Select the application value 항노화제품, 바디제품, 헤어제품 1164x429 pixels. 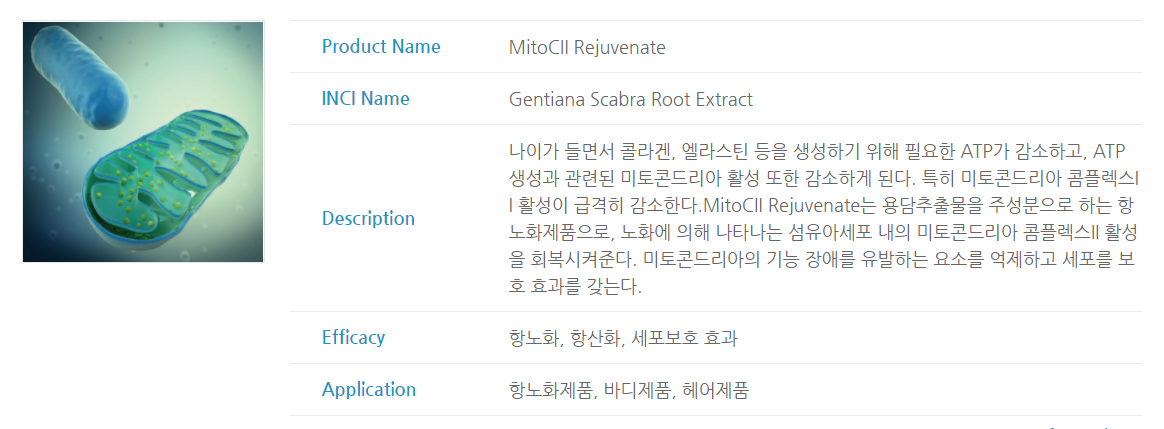[629, 390]
